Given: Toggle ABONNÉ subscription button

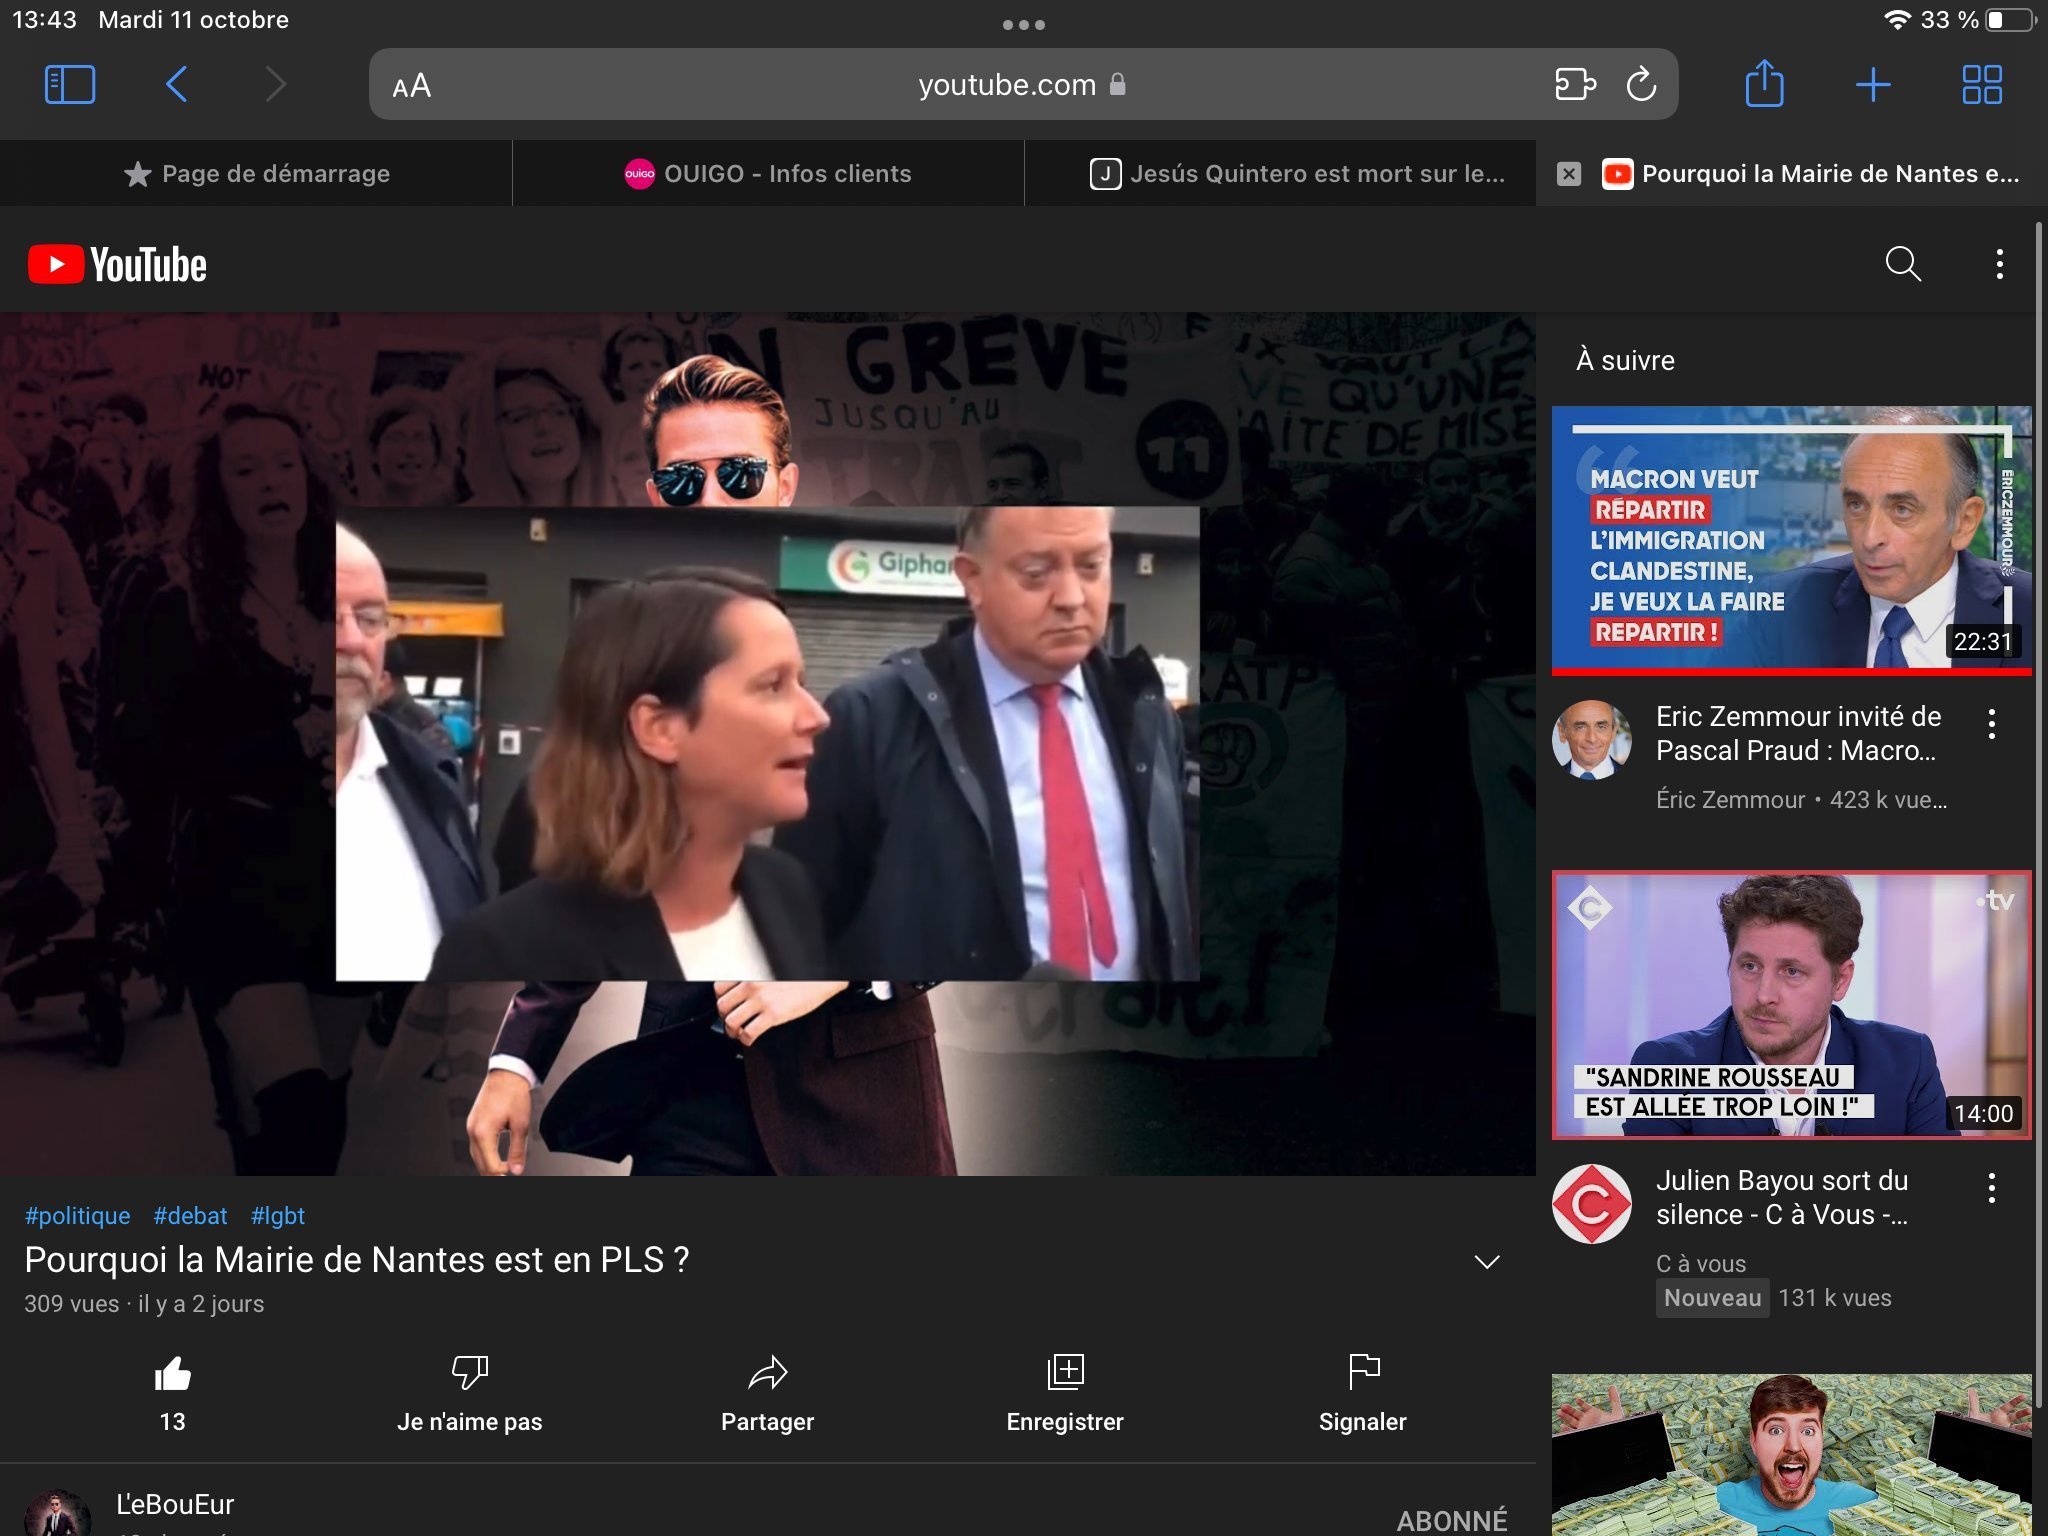Looking at the screenshot, I should pyautogui.click(x=1451, y=1520).
